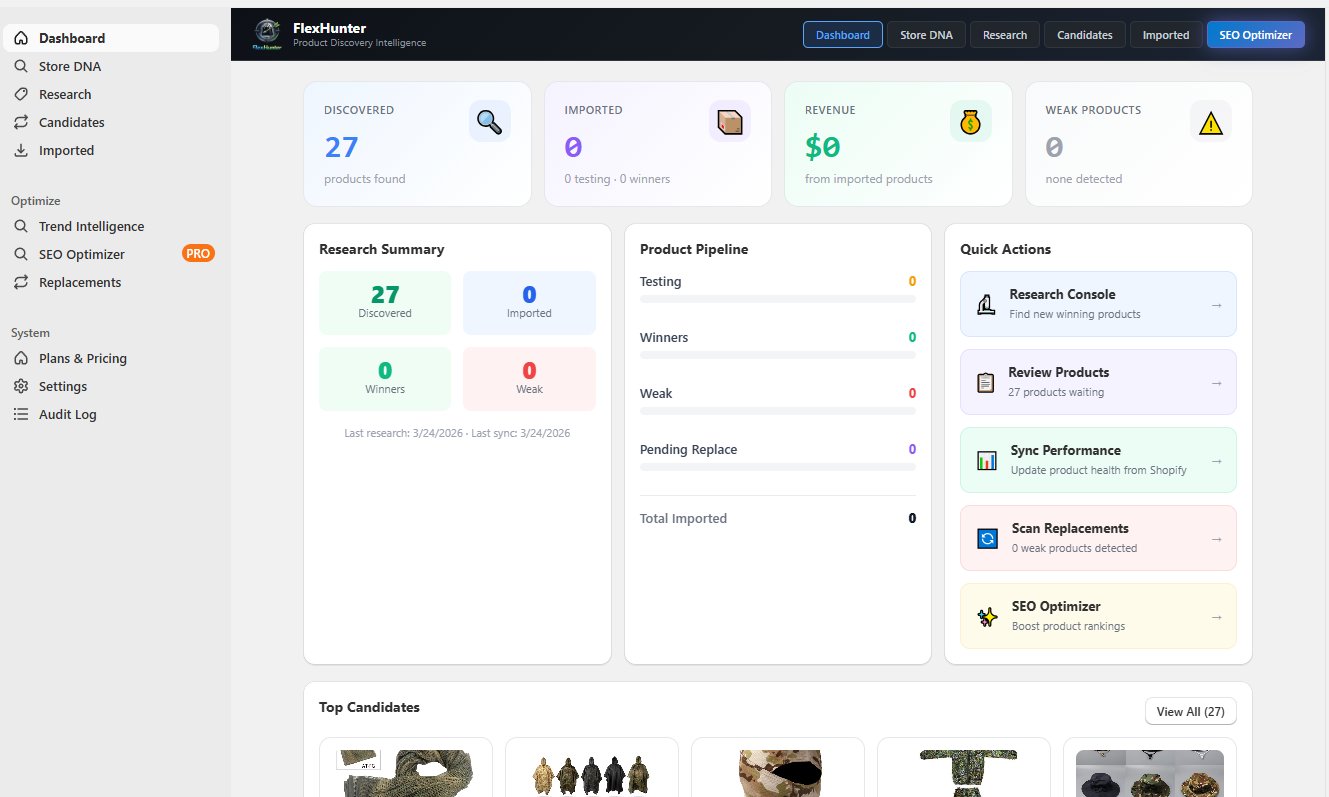Click the magnifying glass icon on Discovered card
The width and height of the screenshot is (1329, 797).
point(489,121)
